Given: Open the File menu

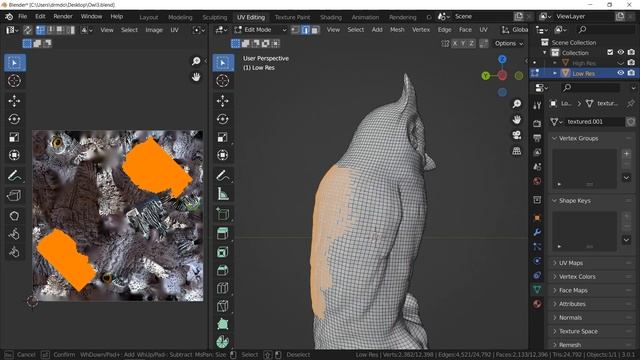Looking at the screenshot, I should [22, 17].
